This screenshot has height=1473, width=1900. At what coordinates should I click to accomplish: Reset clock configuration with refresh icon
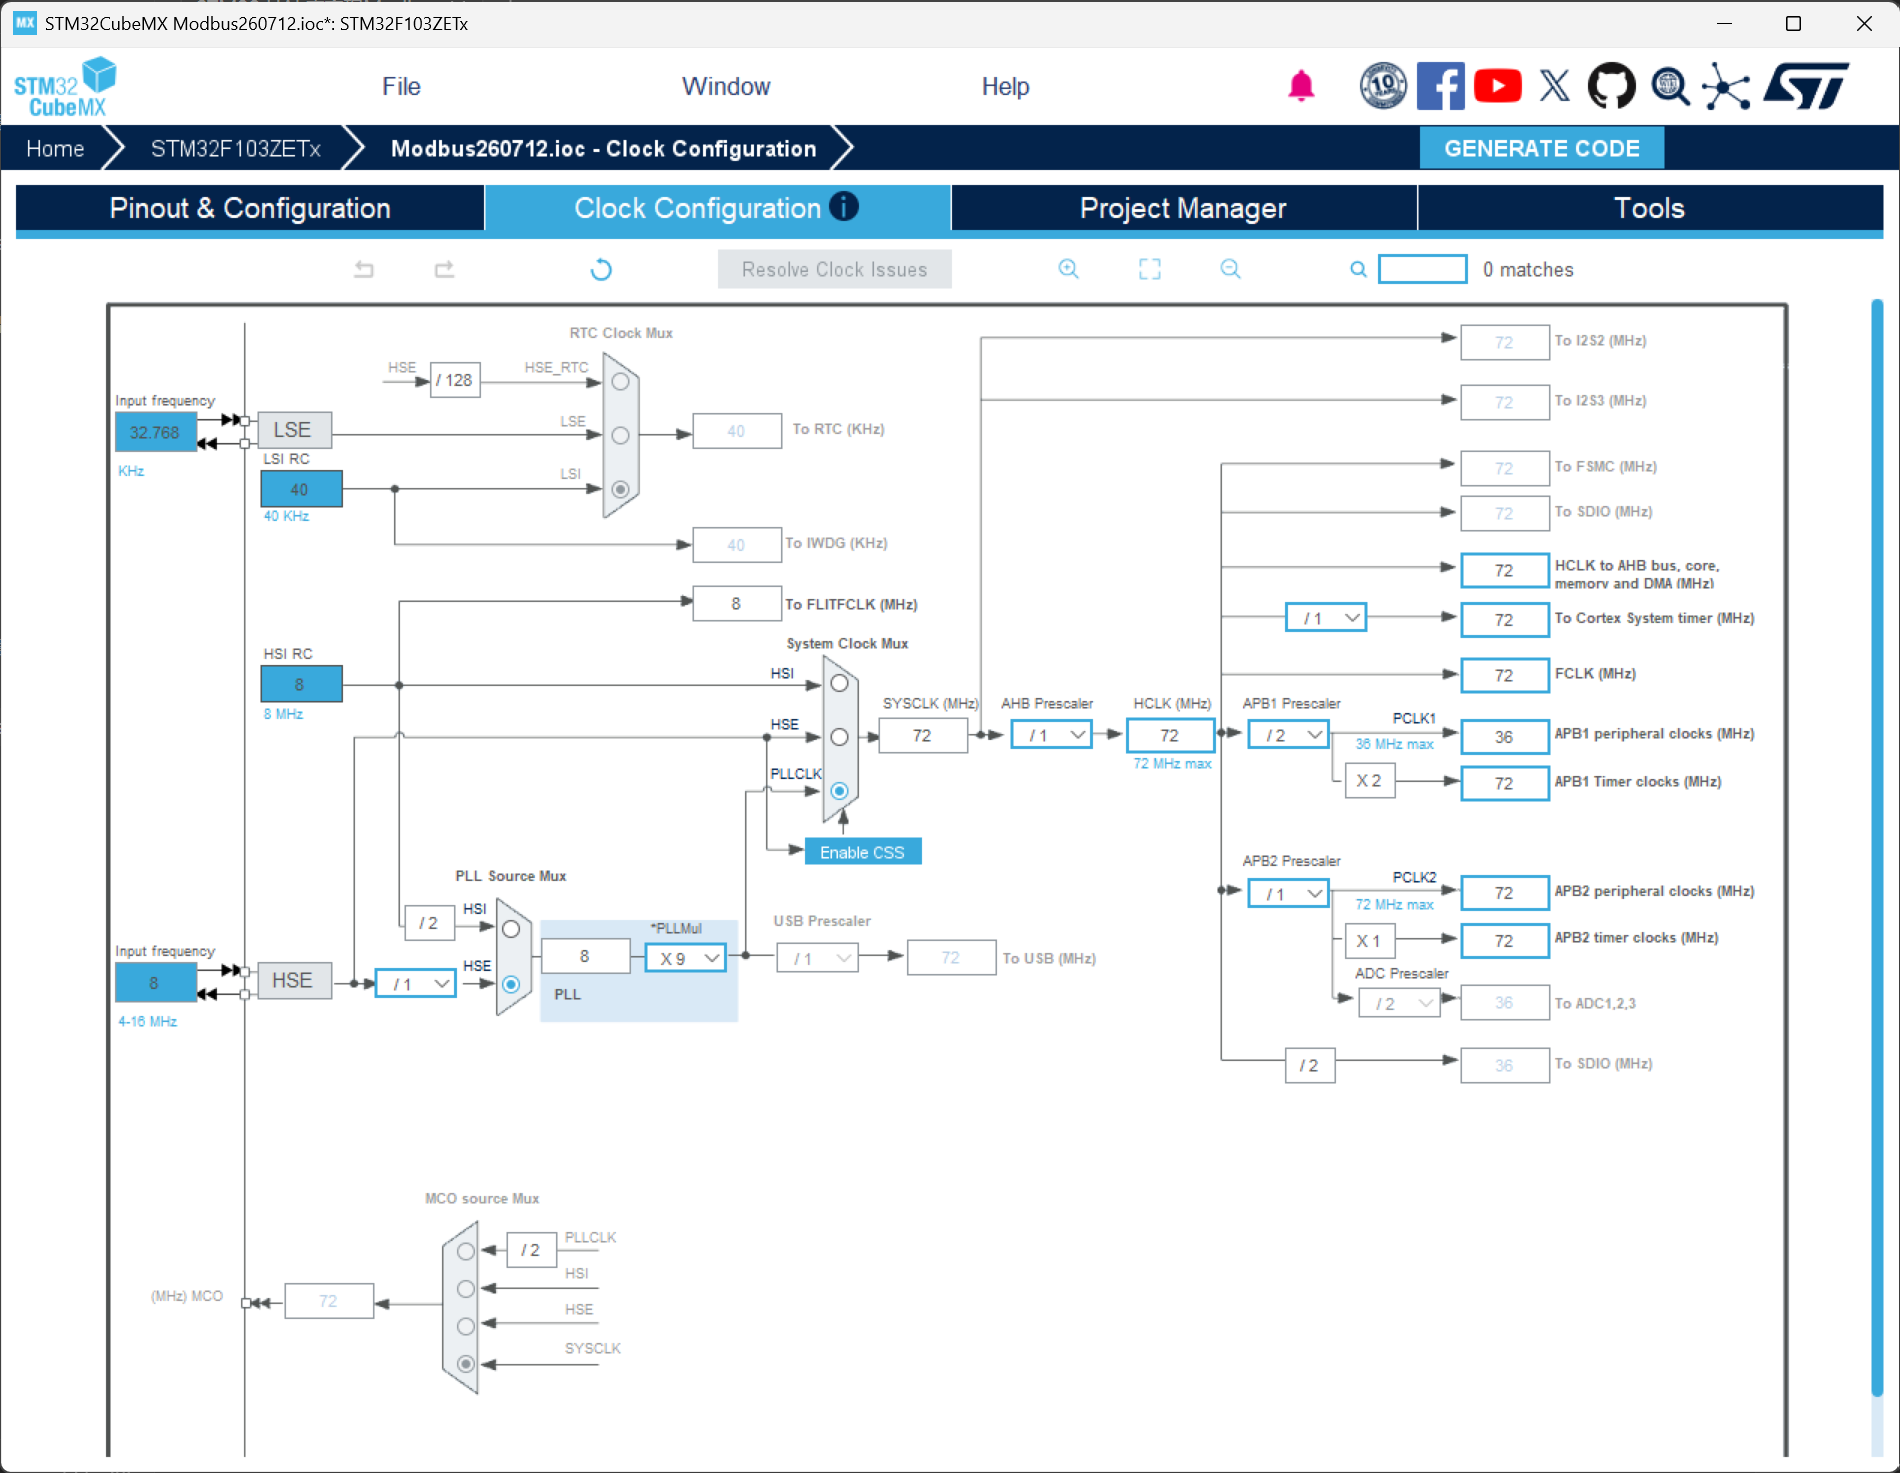(x=601, y=269)
